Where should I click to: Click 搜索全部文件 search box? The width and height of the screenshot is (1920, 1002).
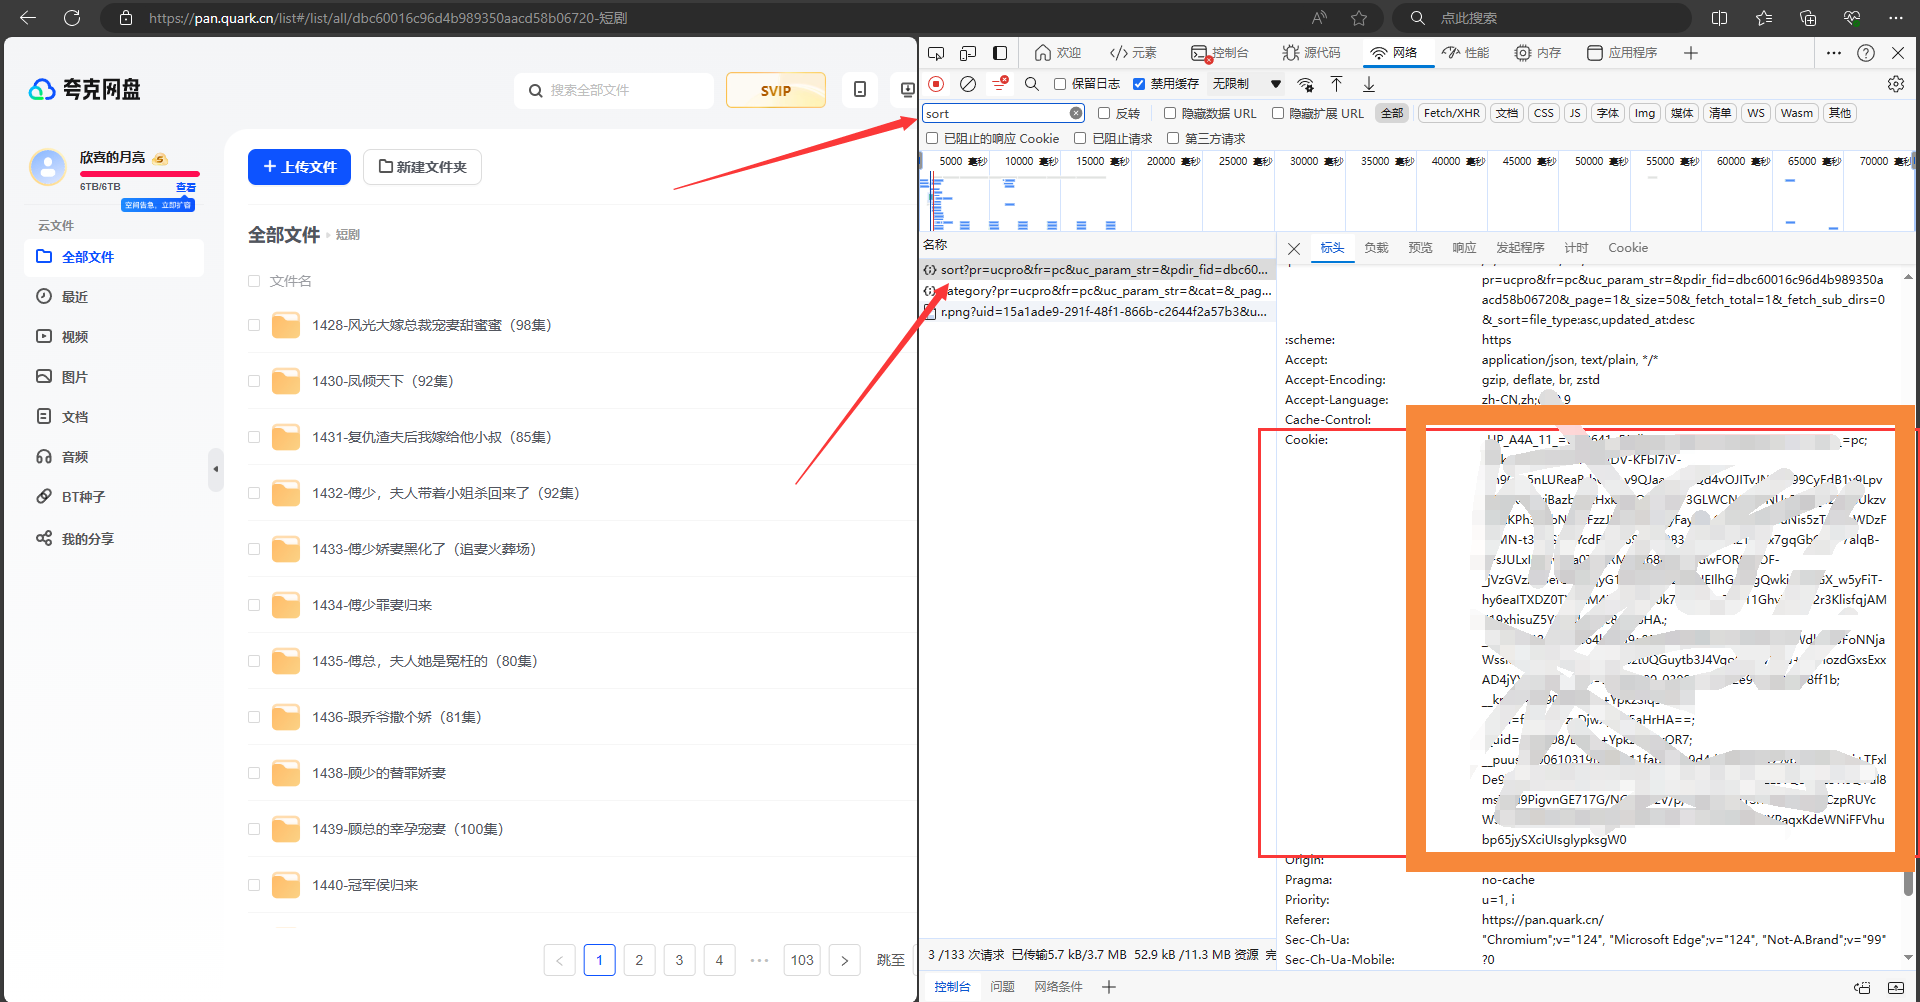(x=614, y=90)
